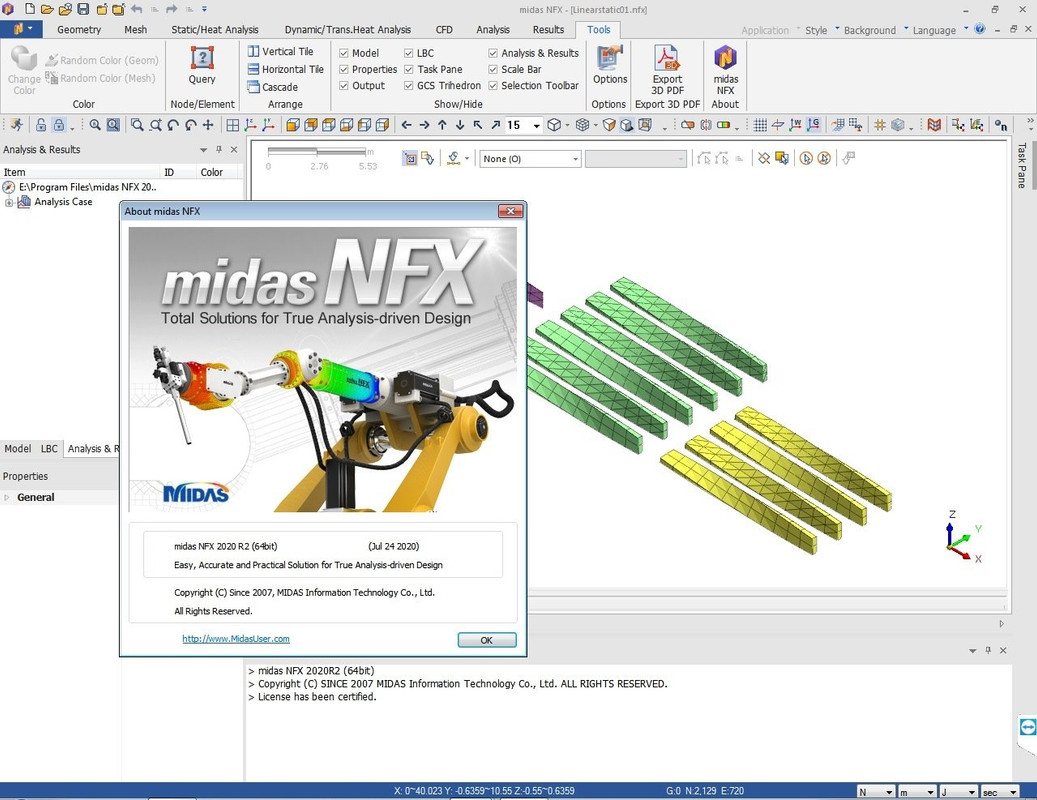Click the GCS coordinate 'G' icon
This screenshot has height=800, width=1037.
[813, 125]
